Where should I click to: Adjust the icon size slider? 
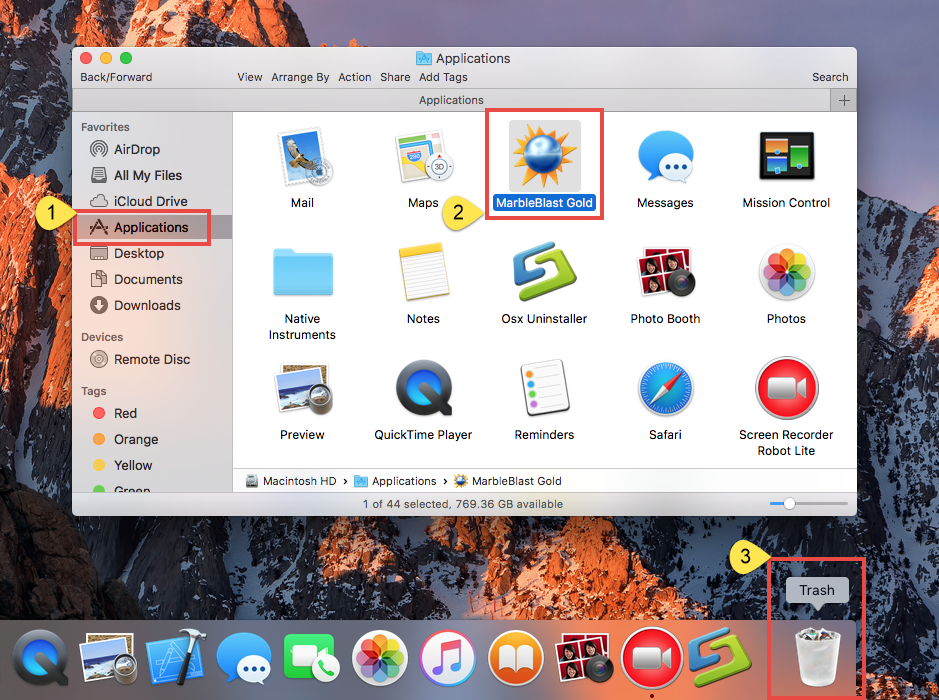pyautogui.click(x=790, y=503)
